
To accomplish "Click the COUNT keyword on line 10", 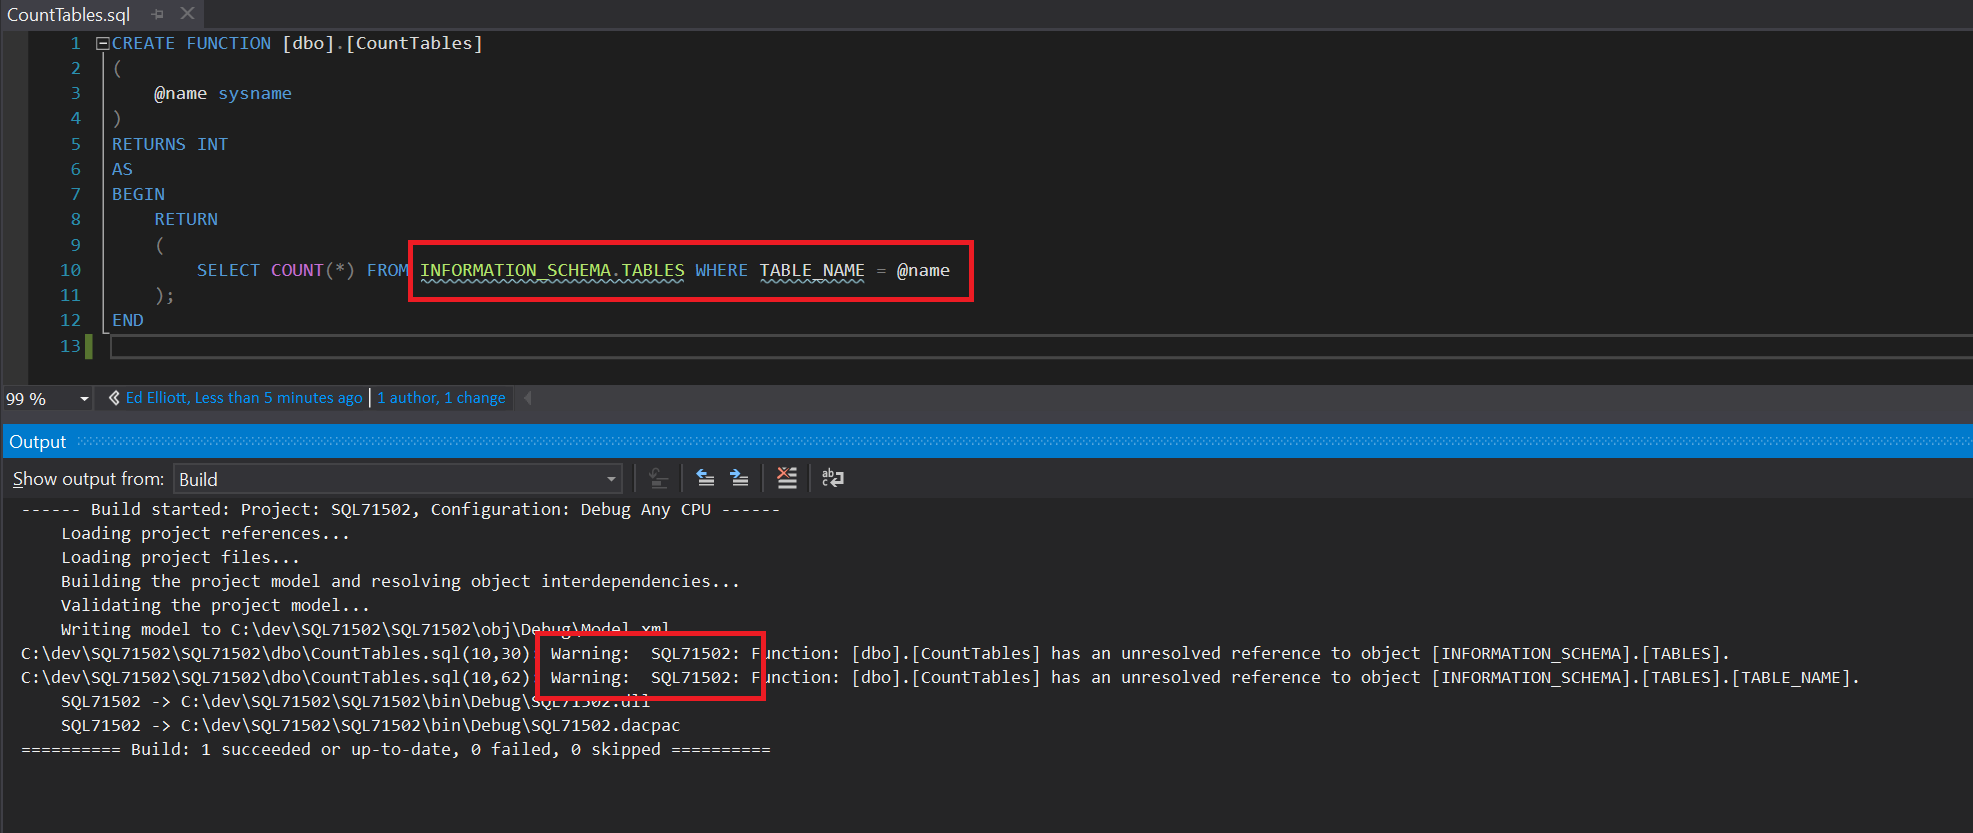I will point(297,271).
